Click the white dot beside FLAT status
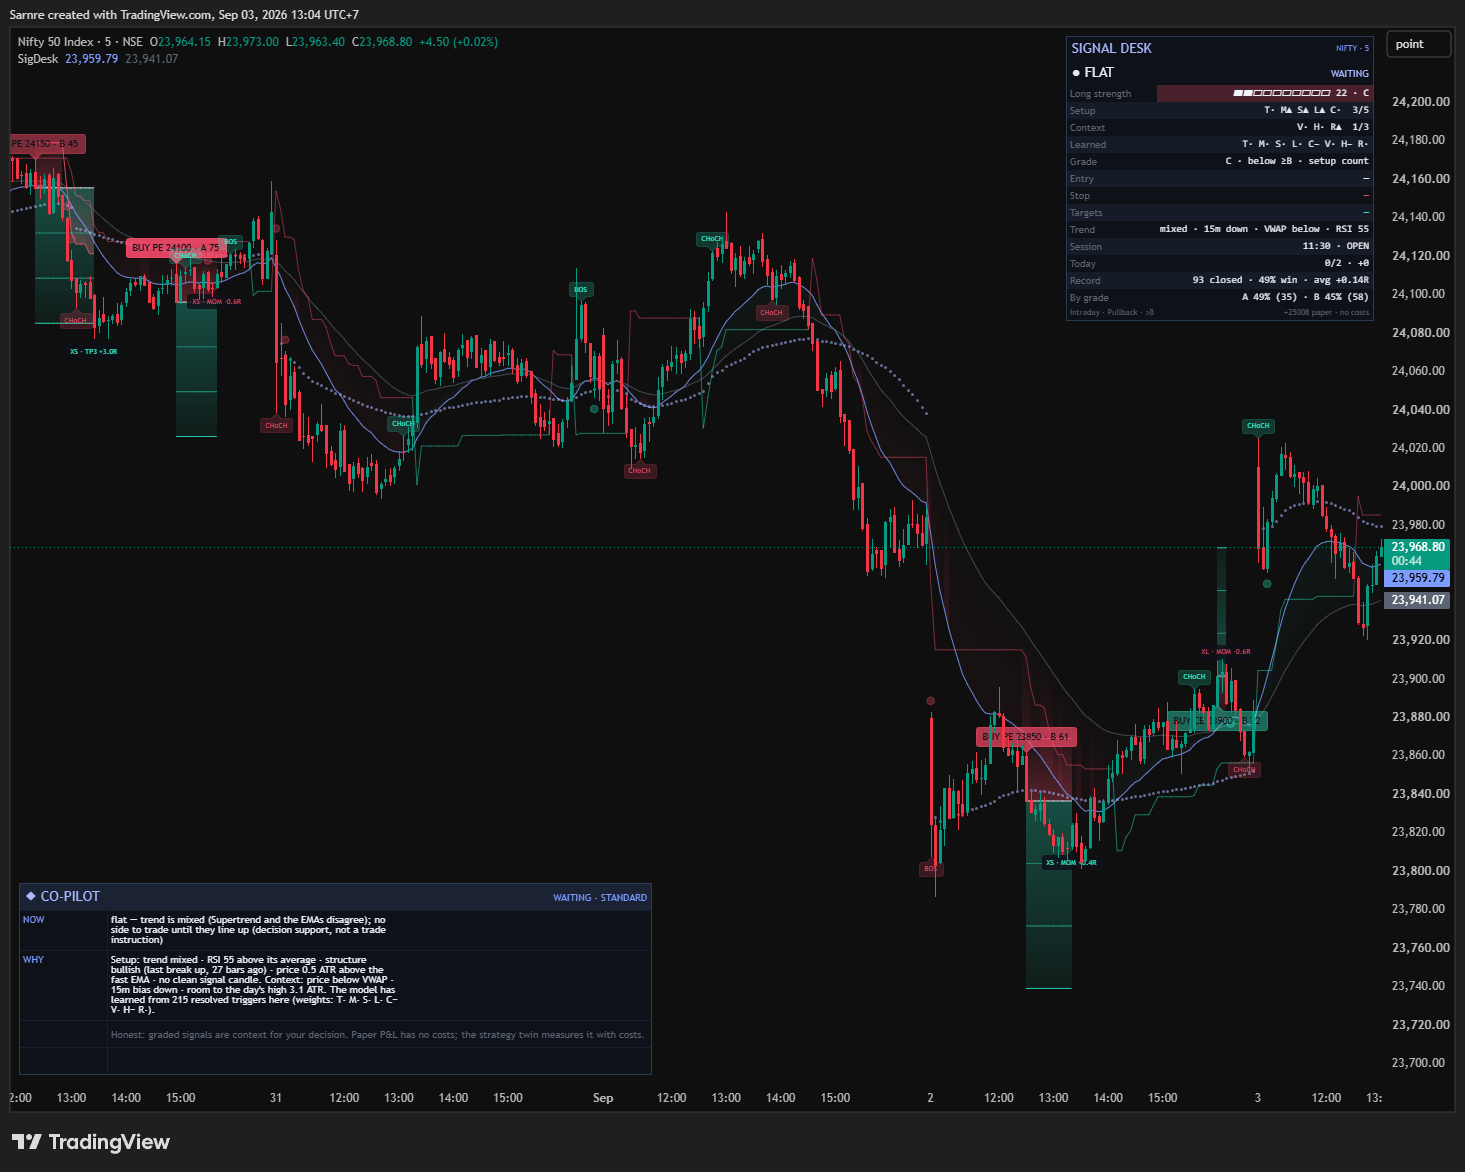This screenshot has width=1465, height=1172. 1076,73
